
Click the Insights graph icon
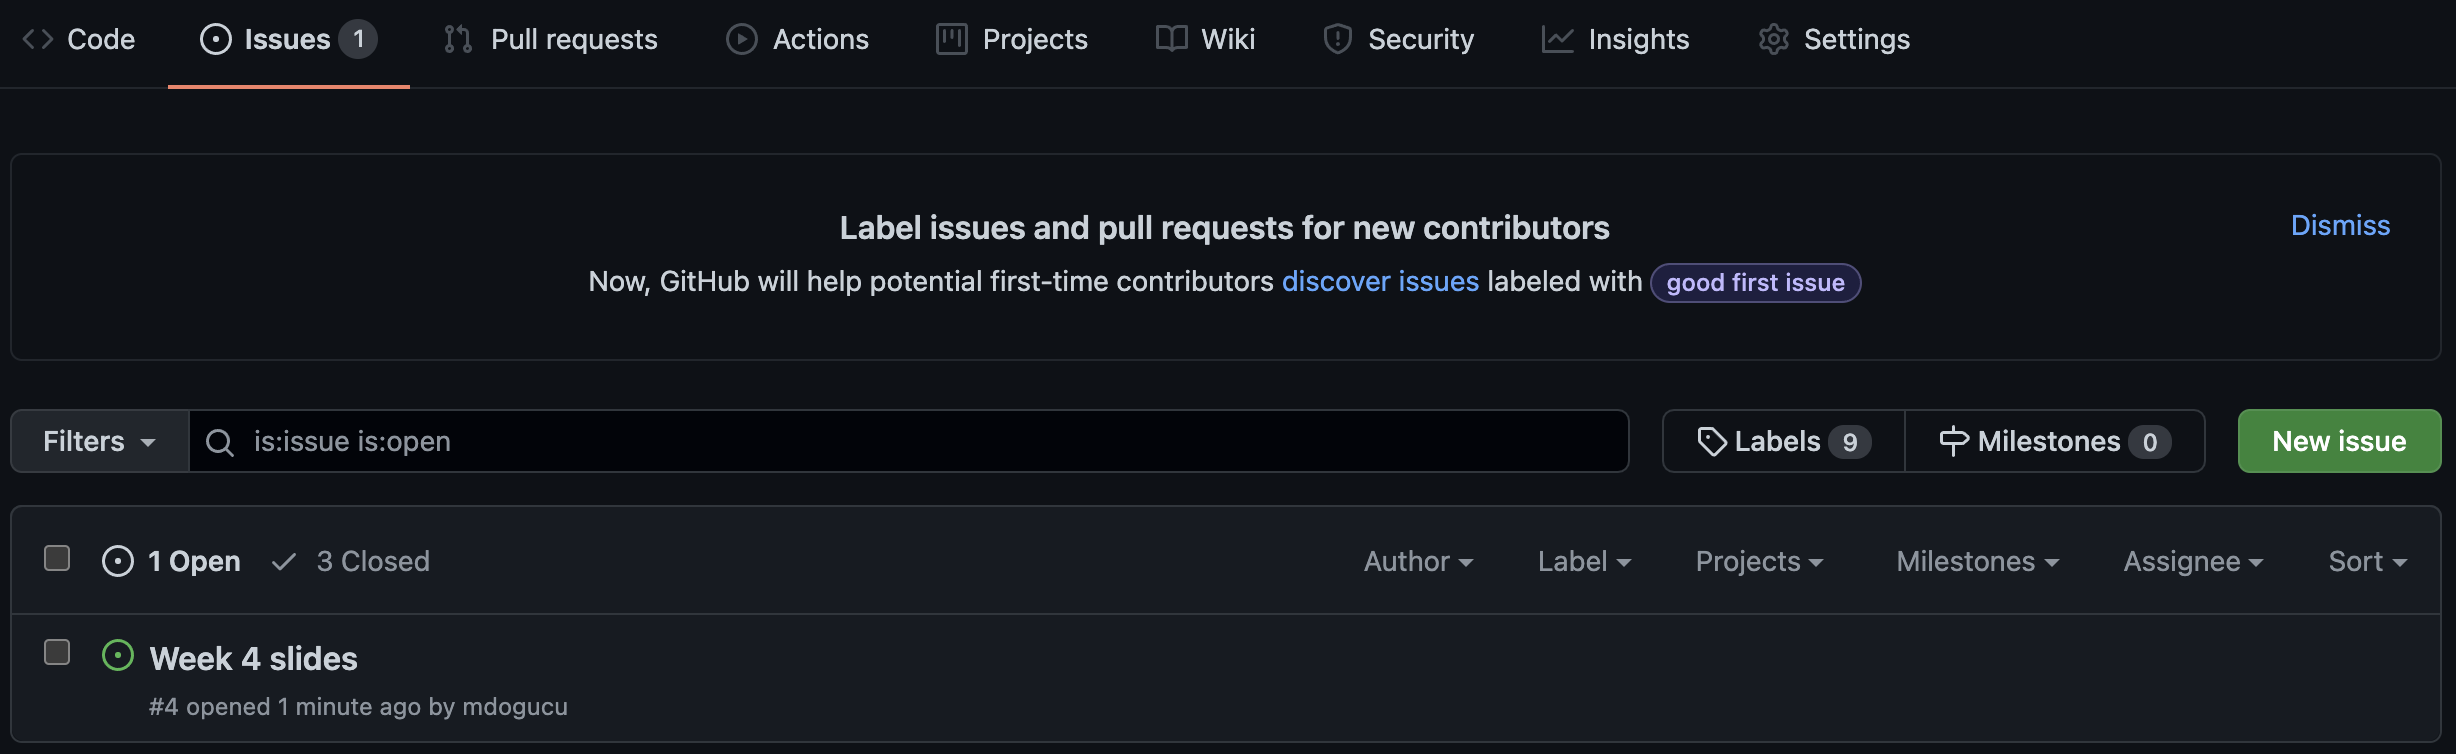(x=1556, y=39)
